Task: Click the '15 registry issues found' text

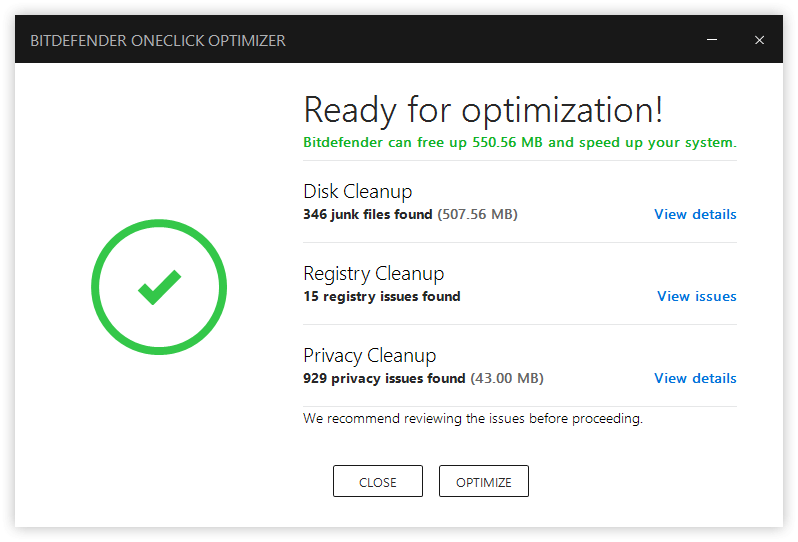Action: click(381, 296)
